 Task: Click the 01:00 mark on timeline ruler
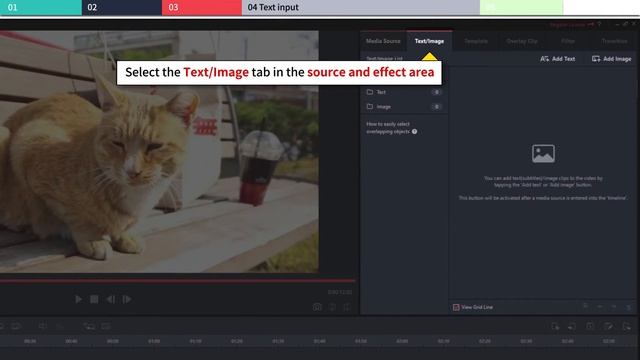click(x=154, y=341)
